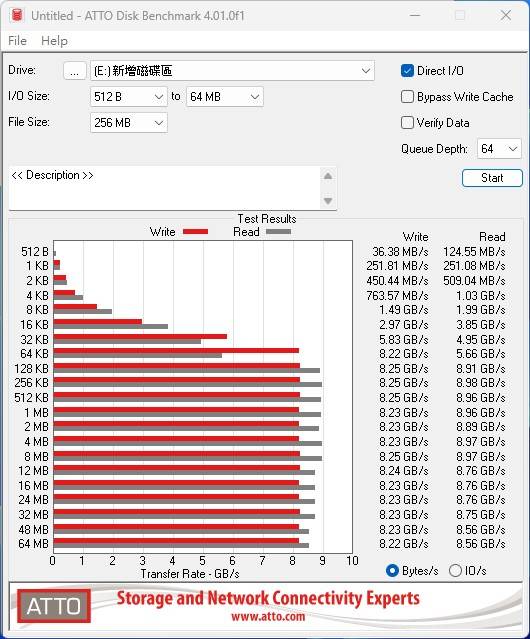Open the www.atto.com link
The image size is (530, 639).
tap(268, 616)
